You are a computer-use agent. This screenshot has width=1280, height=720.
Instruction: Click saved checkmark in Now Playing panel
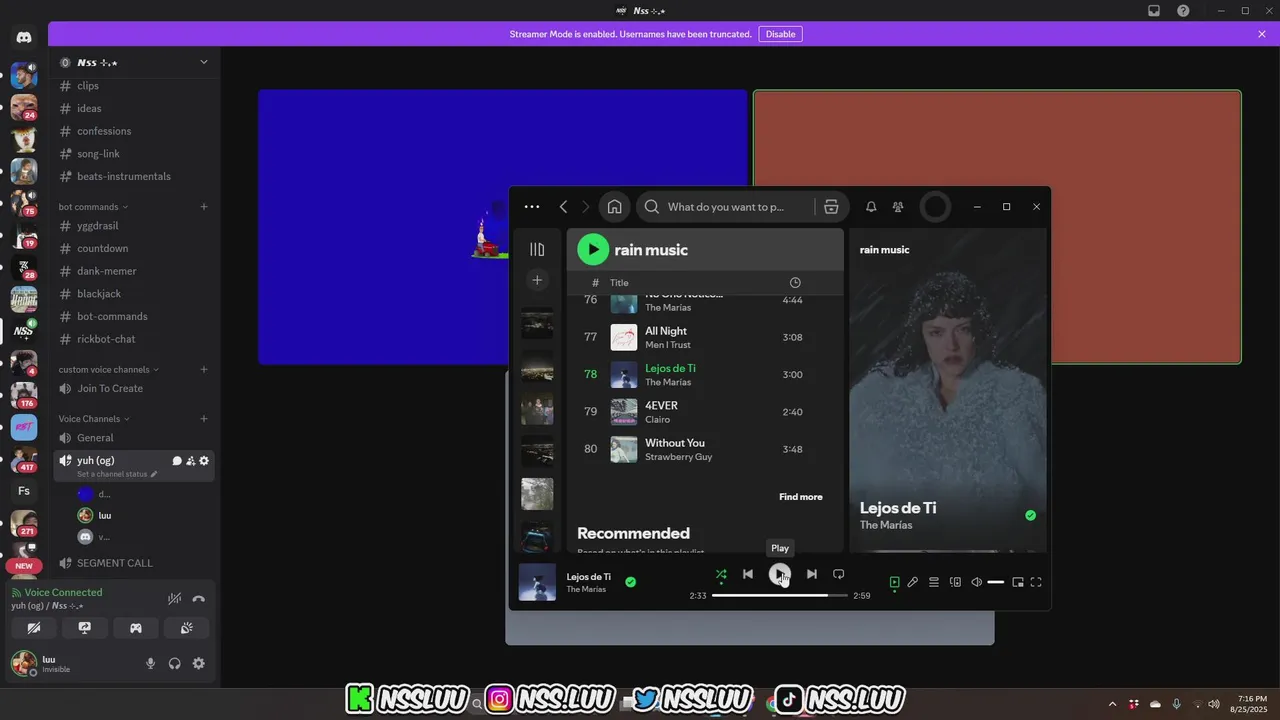click(x=1030, y=515)
